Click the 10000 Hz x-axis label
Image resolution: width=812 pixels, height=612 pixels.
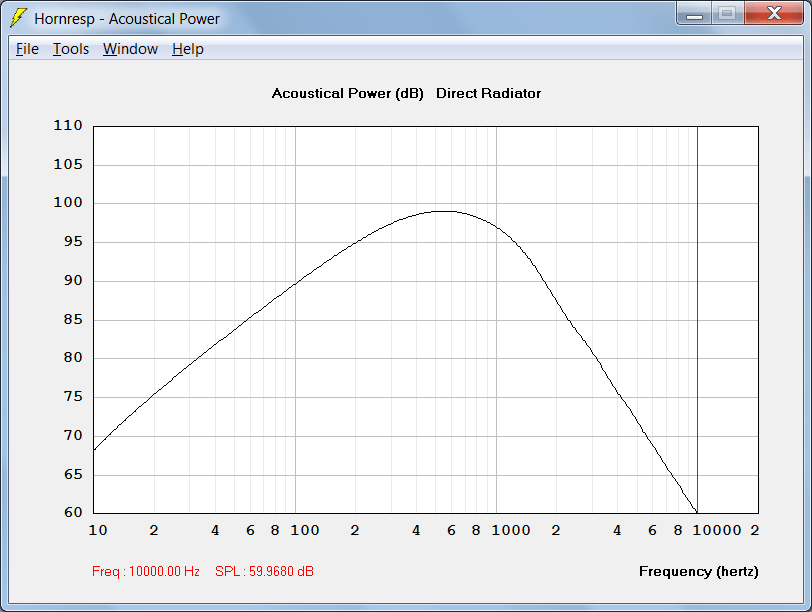click(717, 530)
